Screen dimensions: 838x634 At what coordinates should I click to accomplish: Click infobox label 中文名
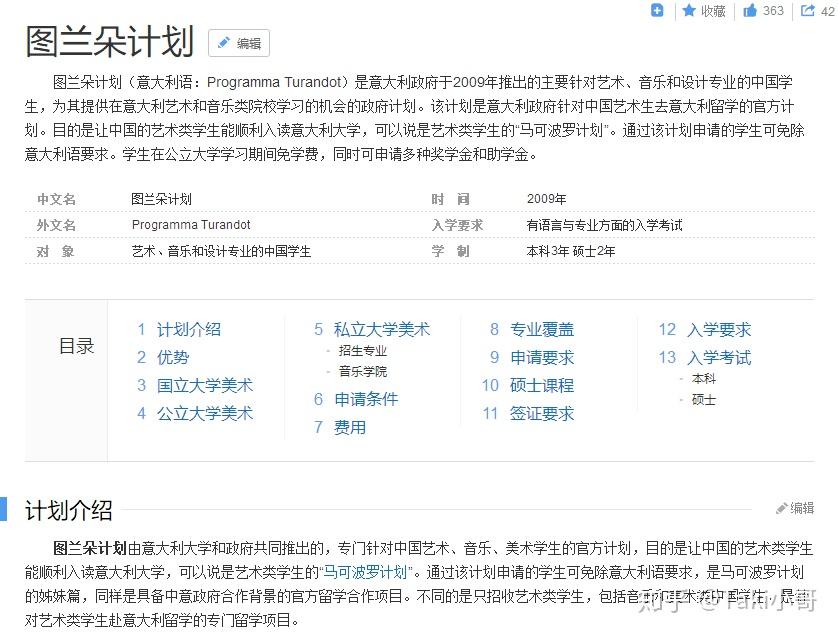[x=56, y=199]
